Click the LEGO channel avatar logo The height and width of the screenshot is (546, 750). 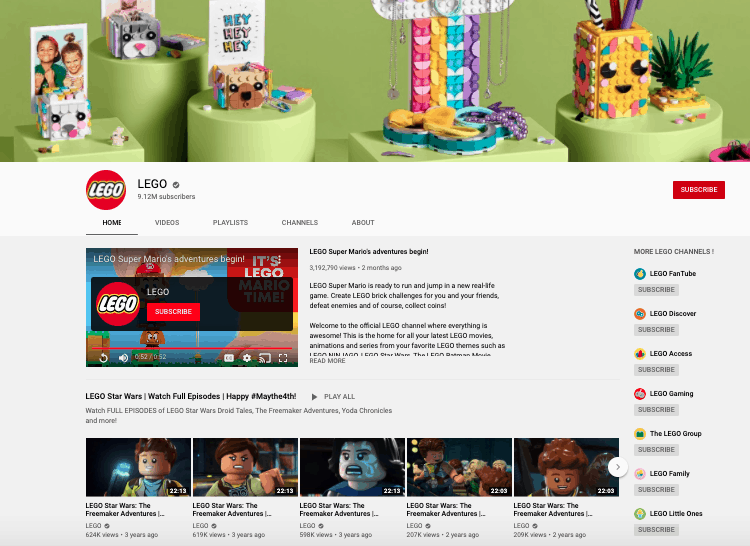point(106,190)
